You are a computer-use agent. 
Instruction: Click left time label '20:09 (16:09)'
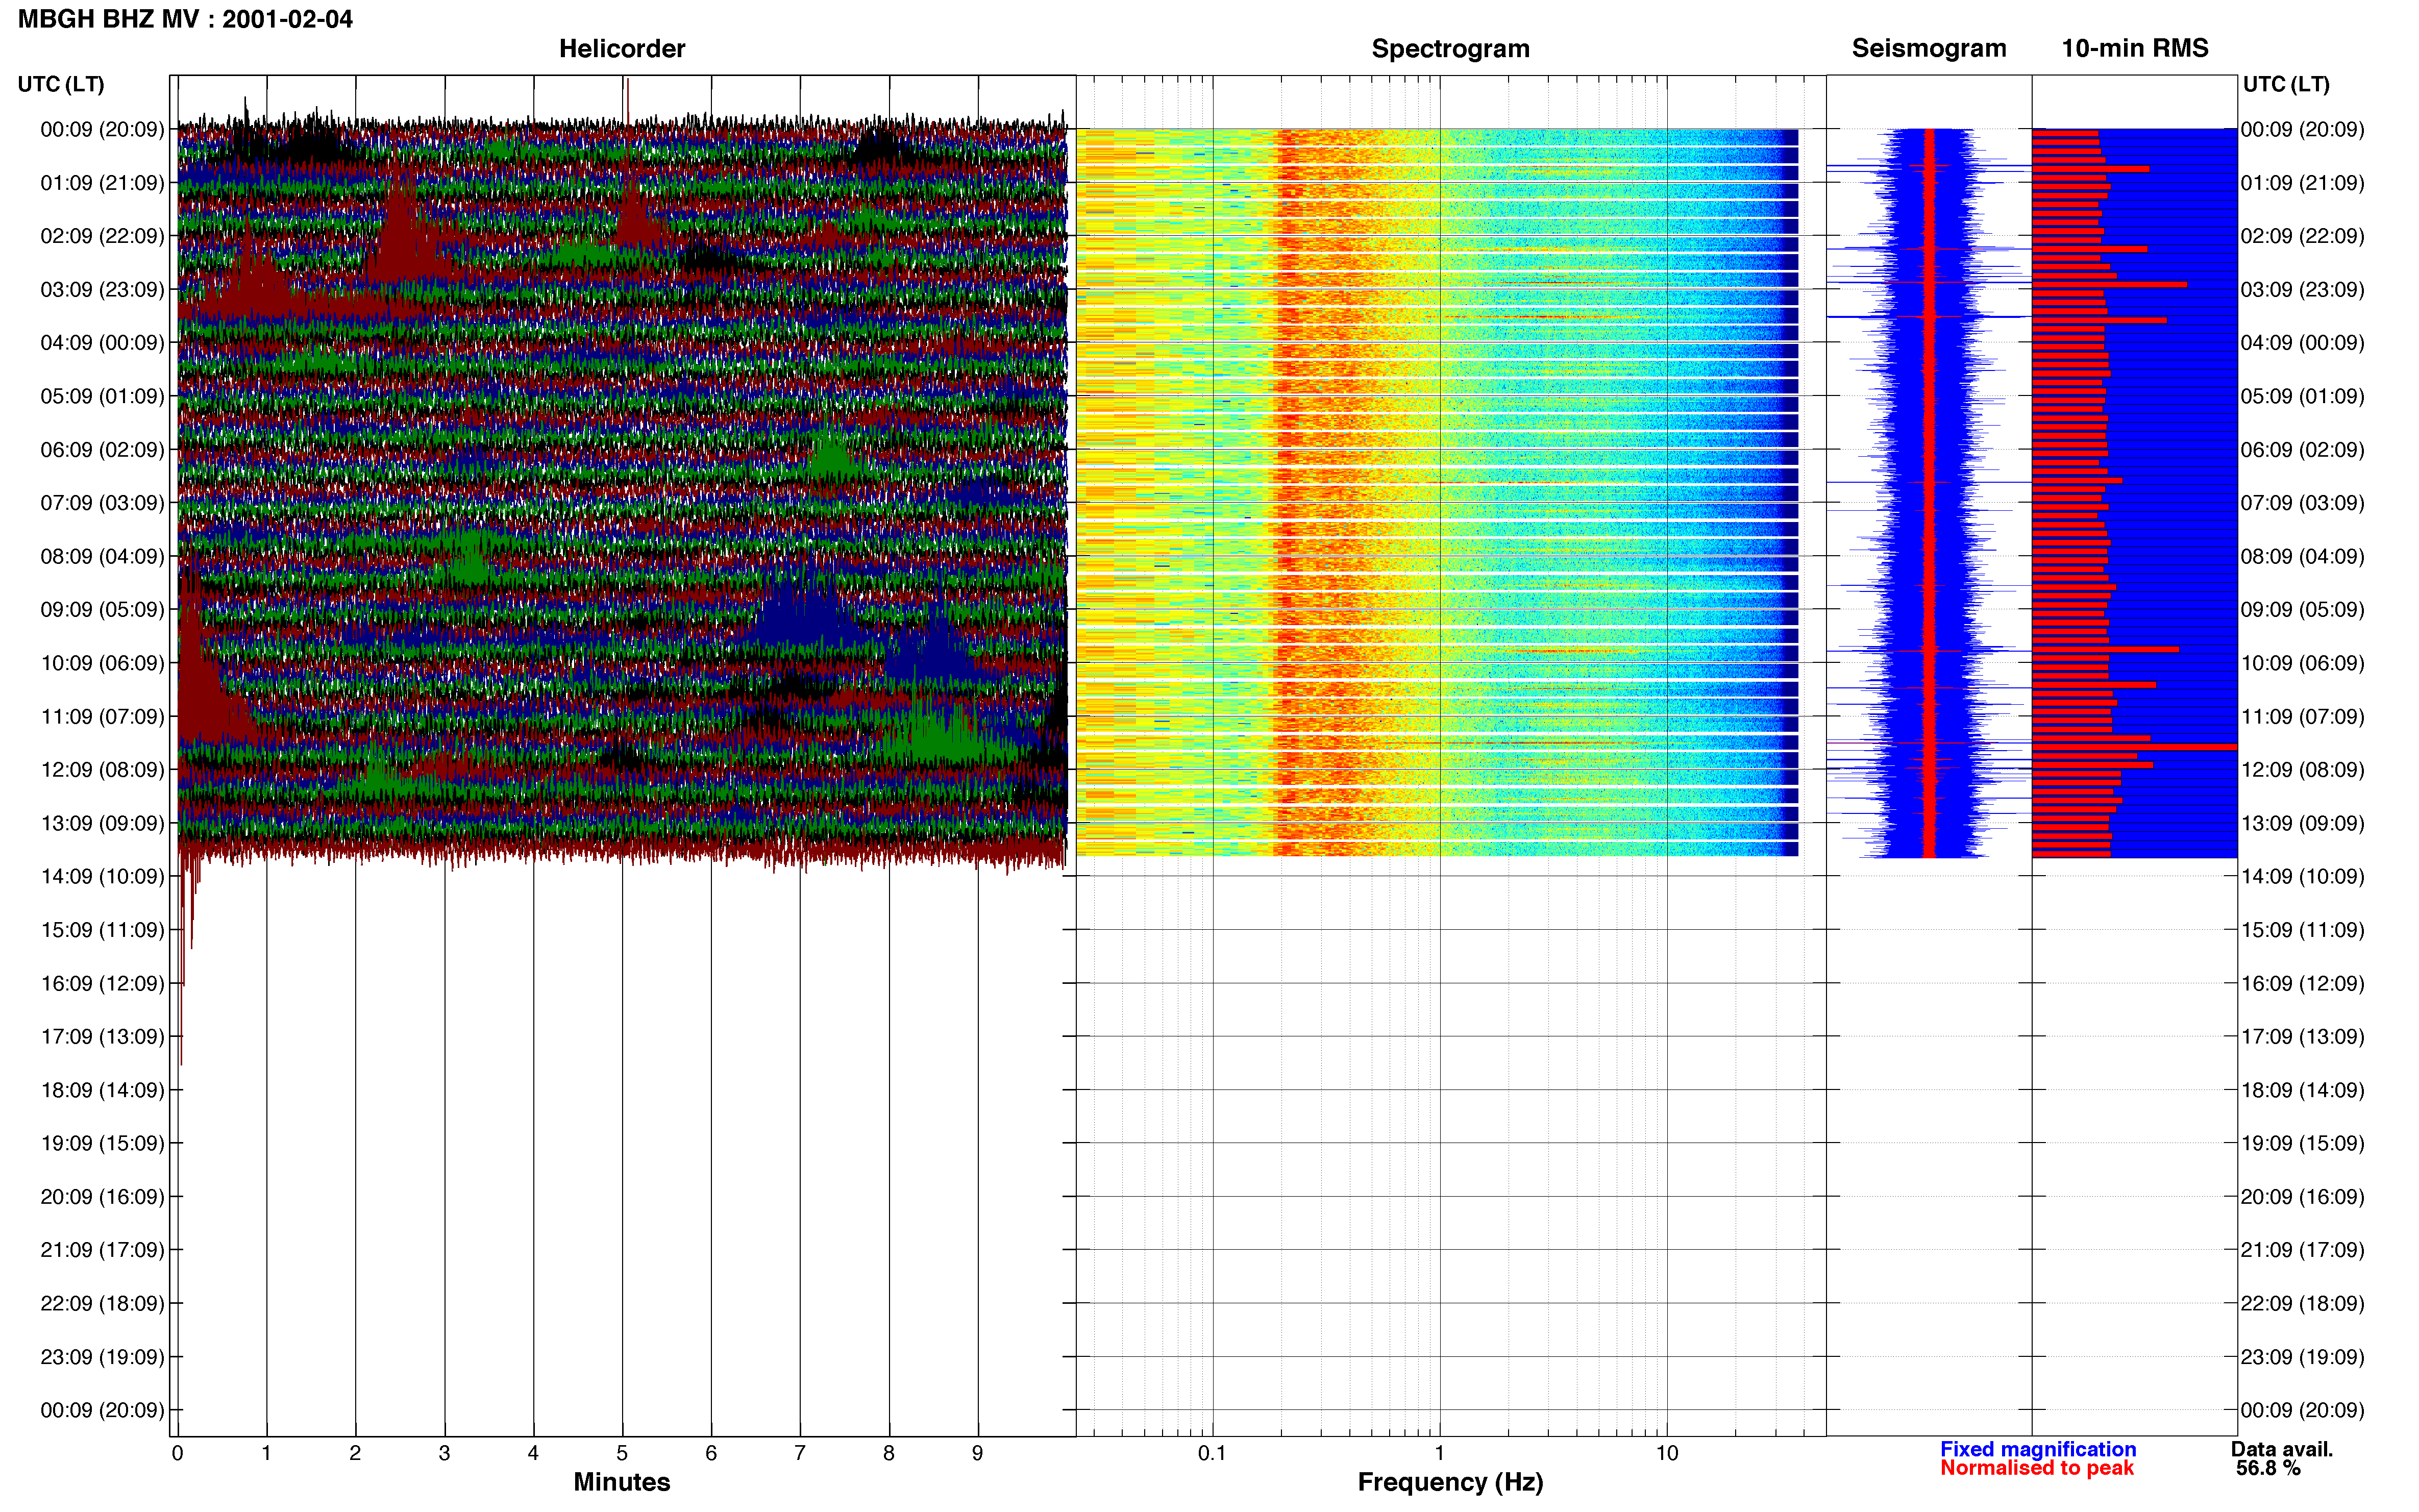[x=102, y=1197]
